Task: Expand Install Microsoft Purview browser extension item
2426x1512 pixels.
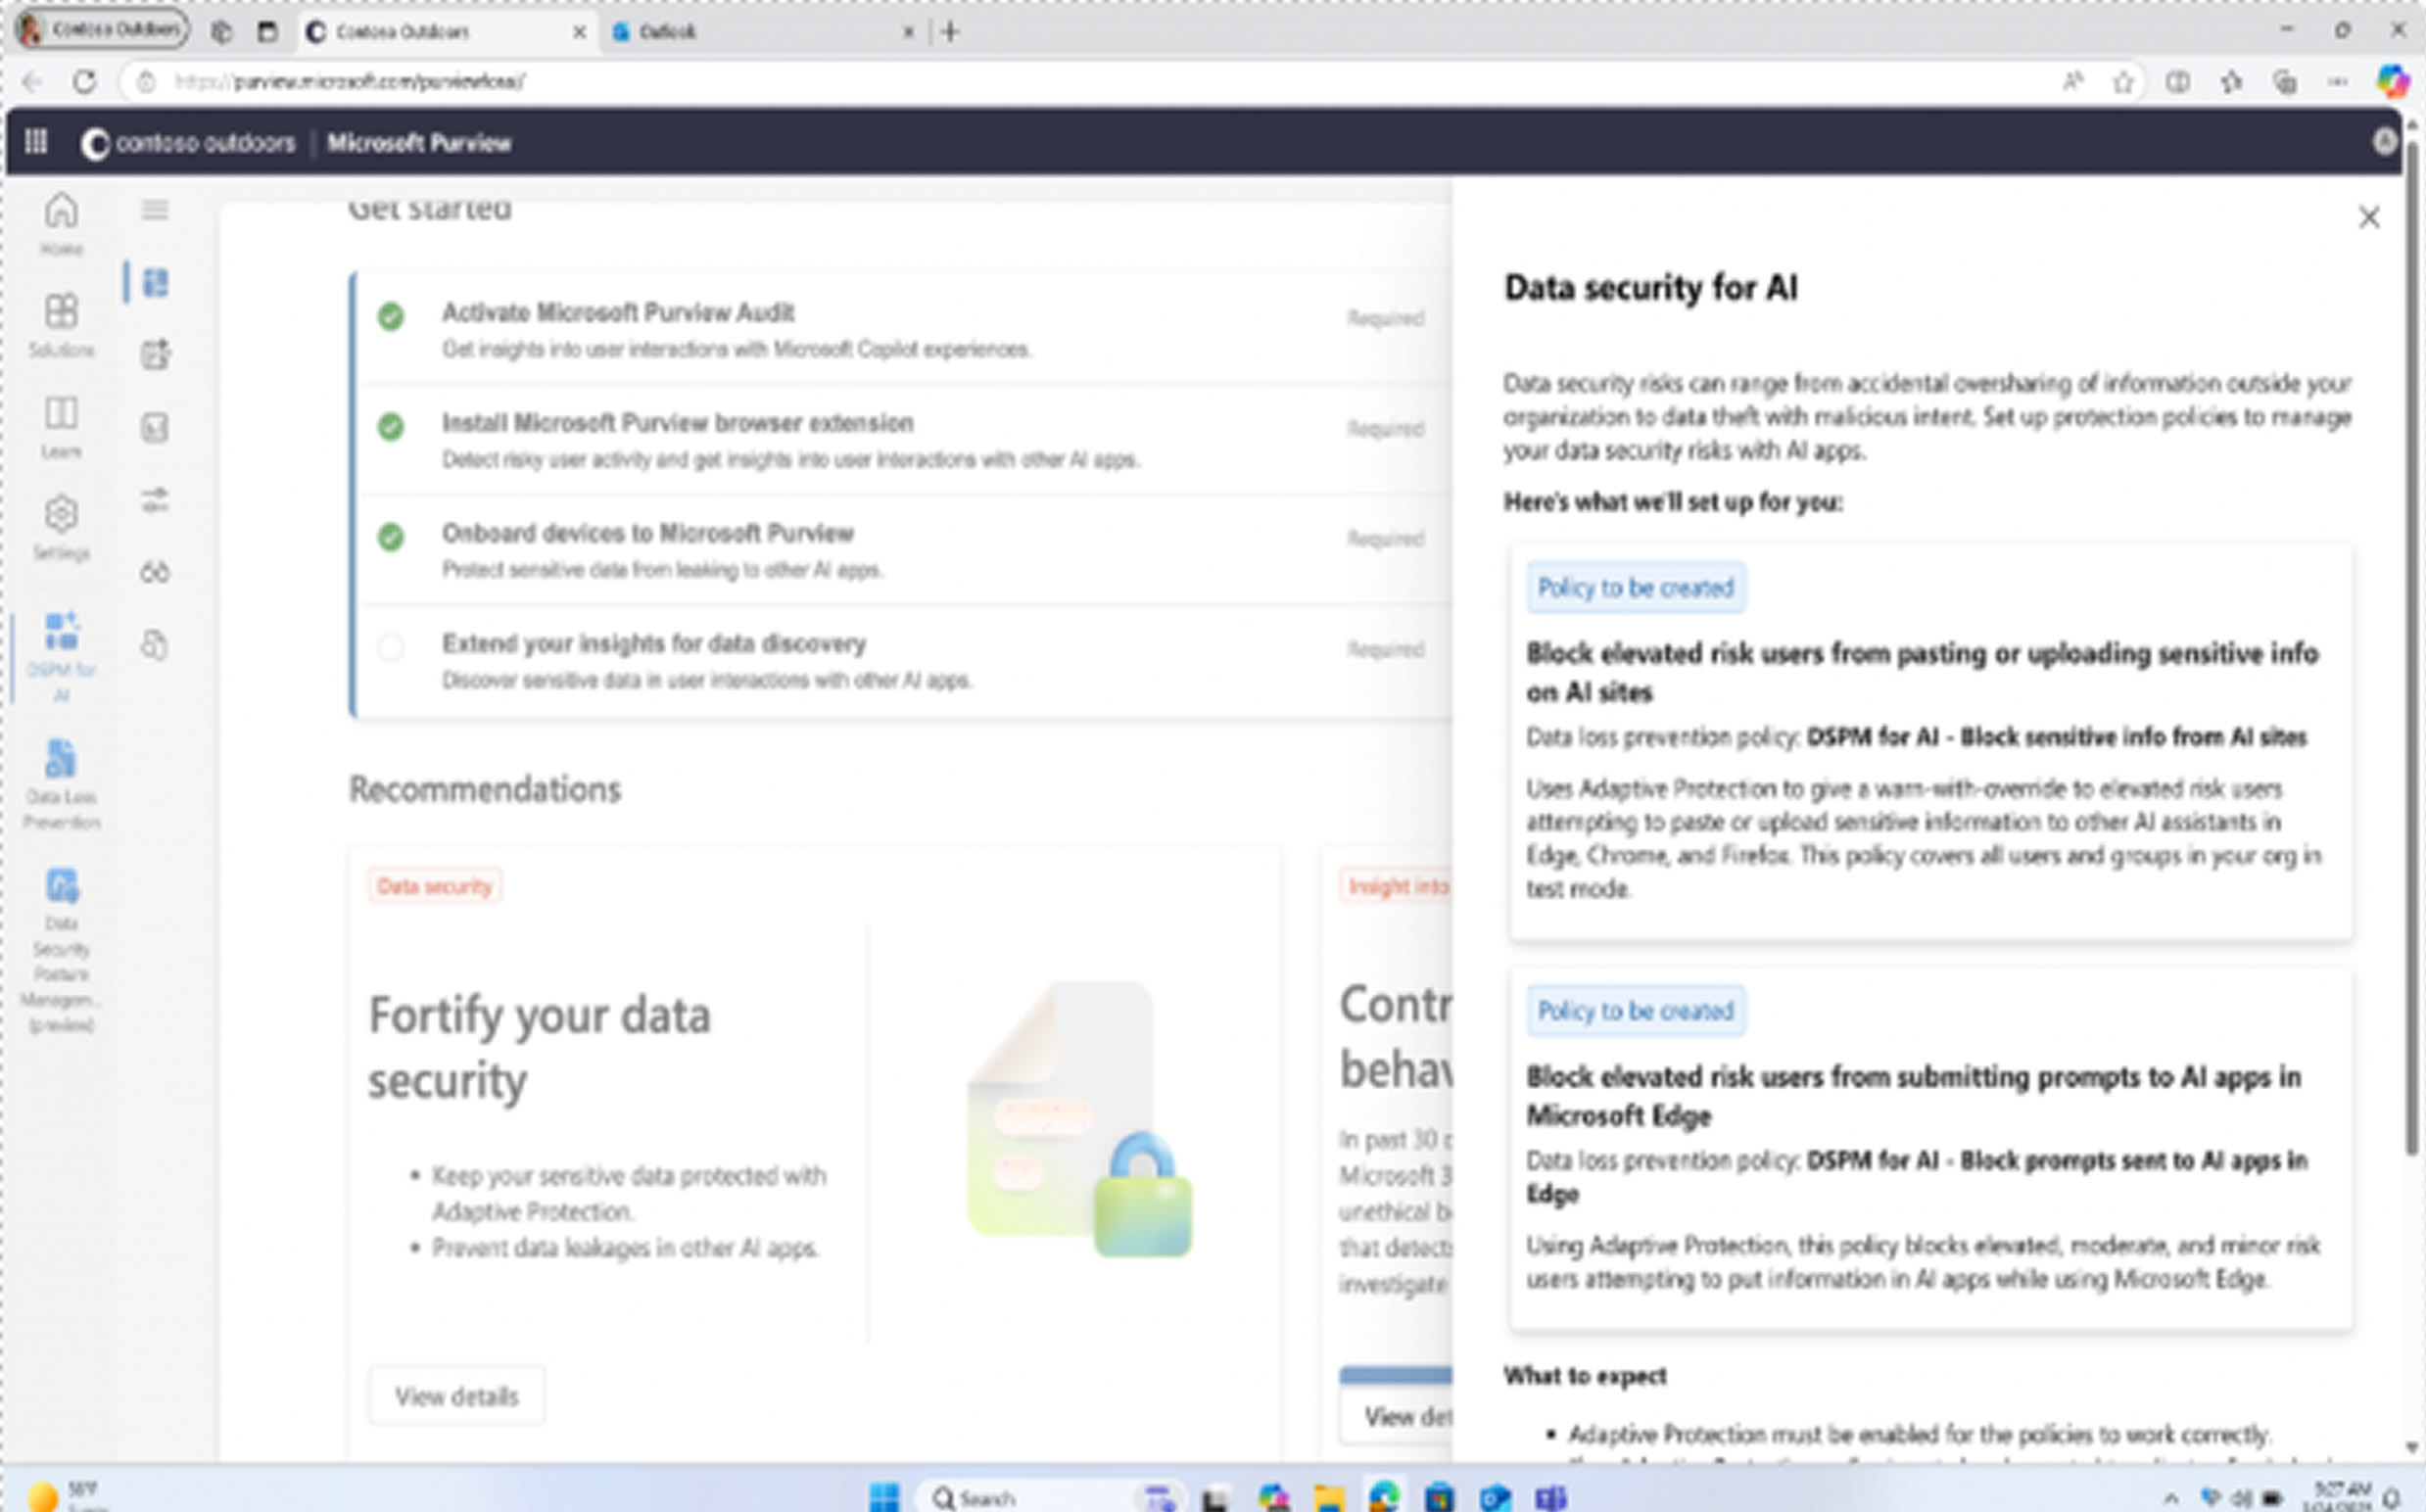Action: point(677,423)
